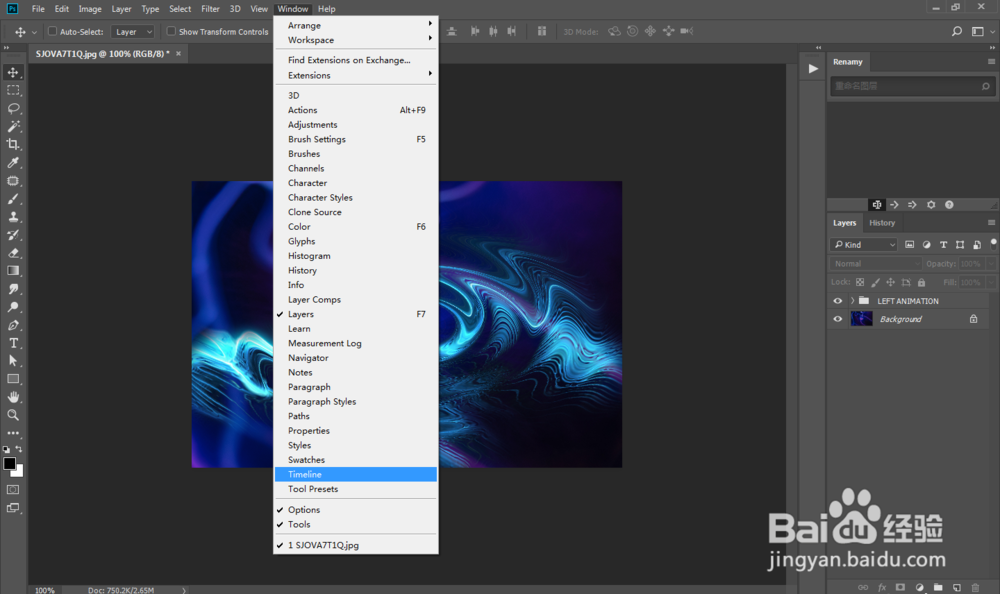This screenshot has width=1000, height=594.
Task: Filter layers by type layers icon
Action: (943, 244)
